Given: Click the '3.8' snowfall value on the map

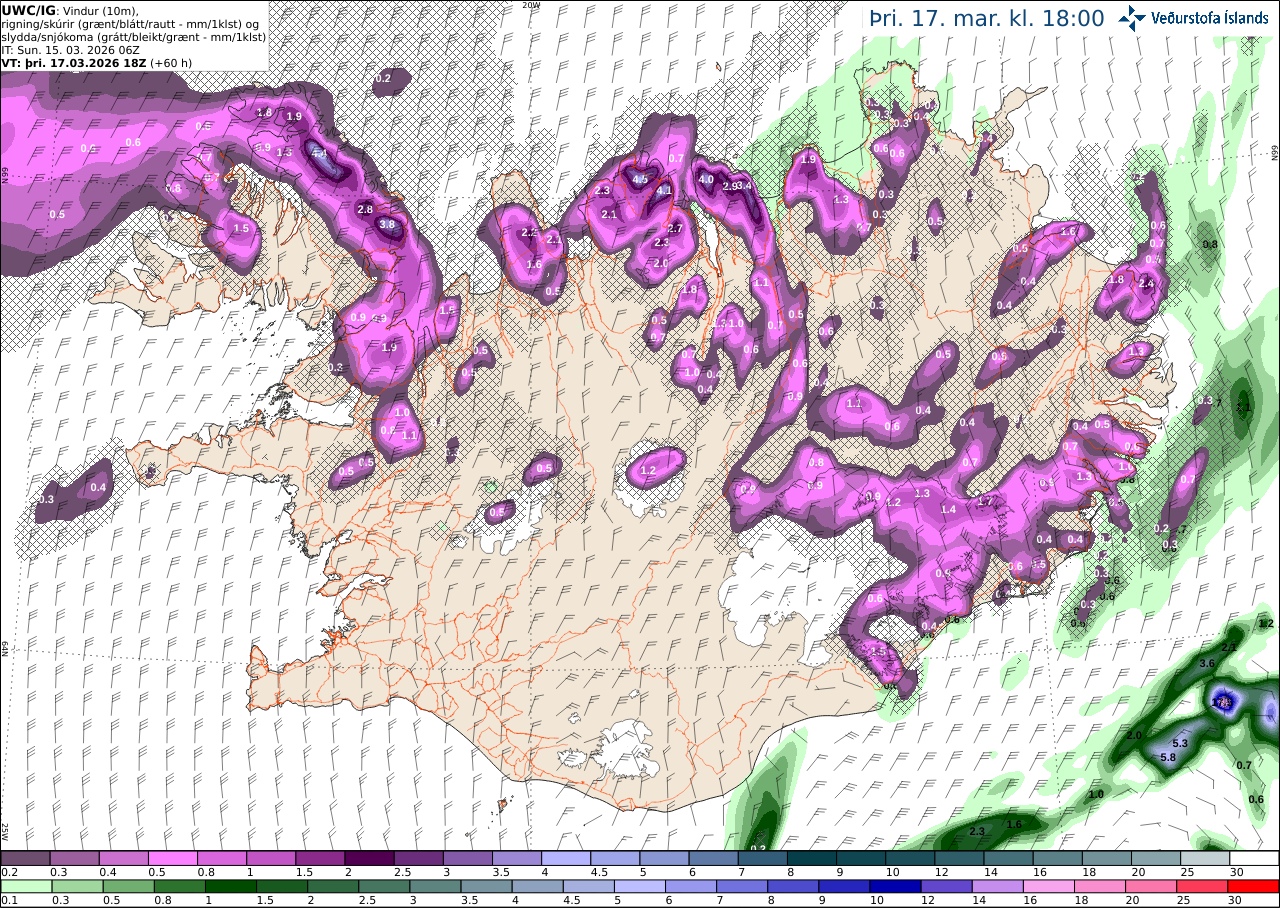Looking at the screenshot, I should (388, 225).
